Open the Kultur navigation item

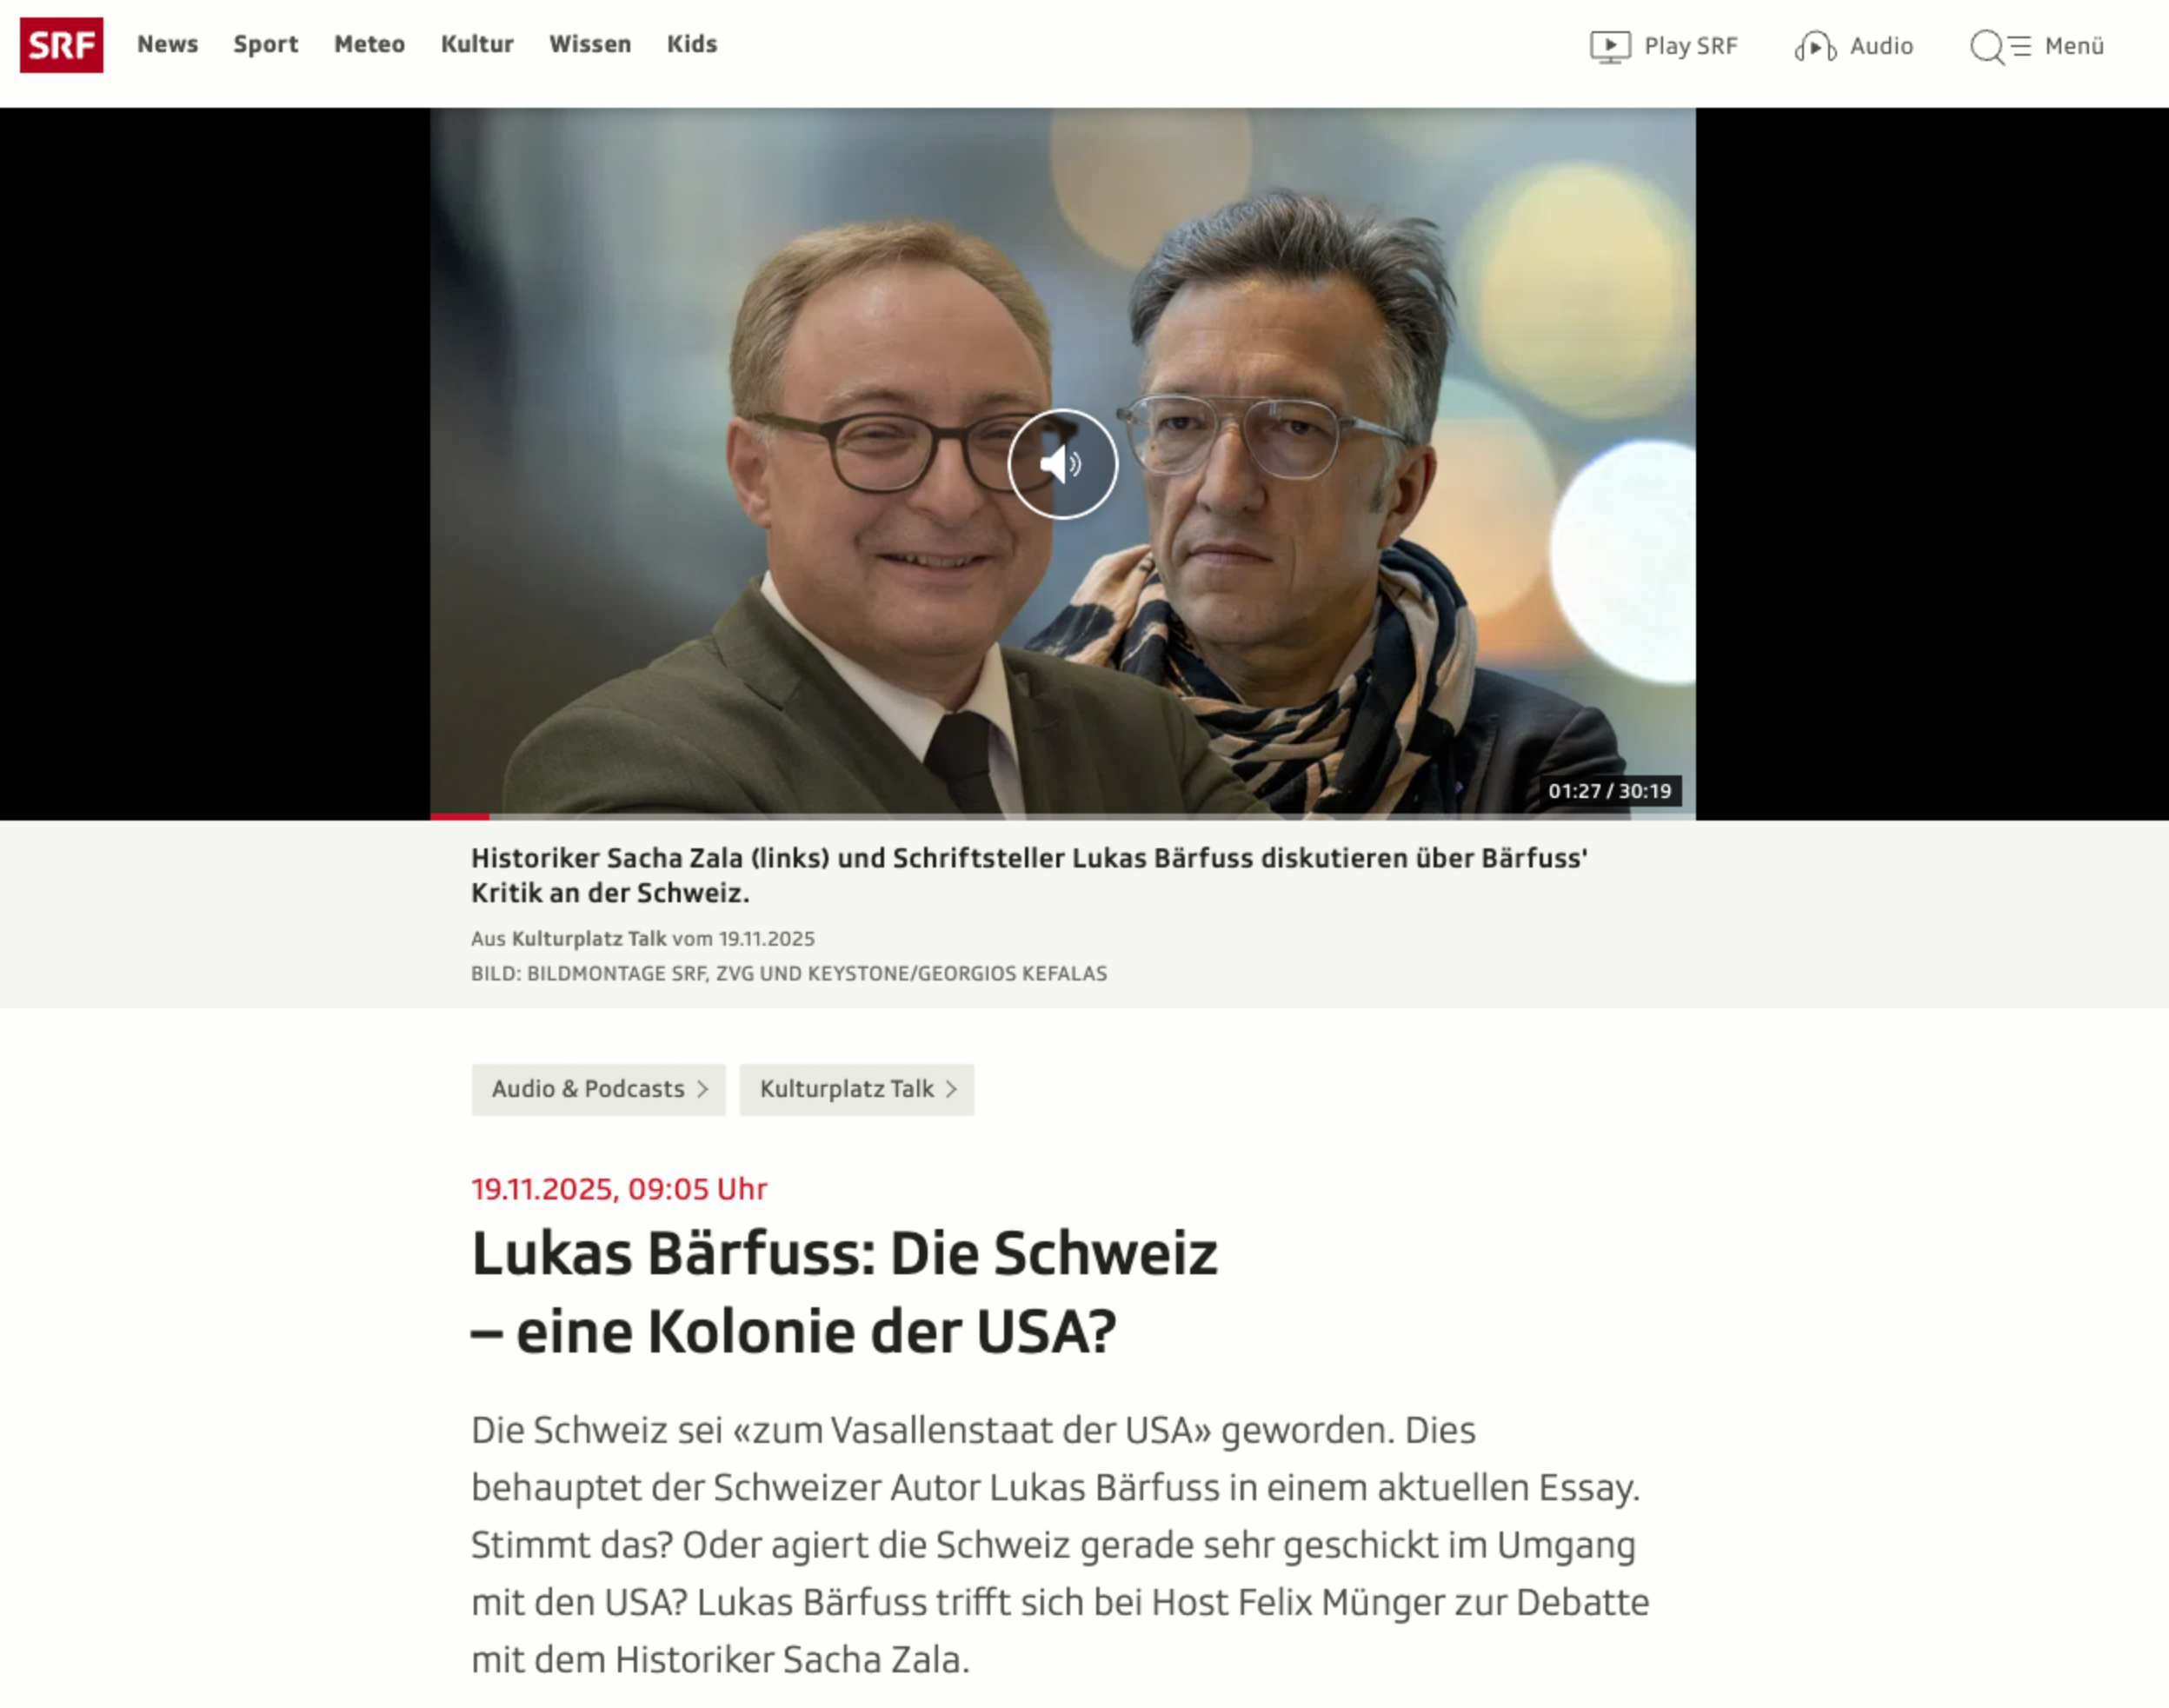(477, 44)
